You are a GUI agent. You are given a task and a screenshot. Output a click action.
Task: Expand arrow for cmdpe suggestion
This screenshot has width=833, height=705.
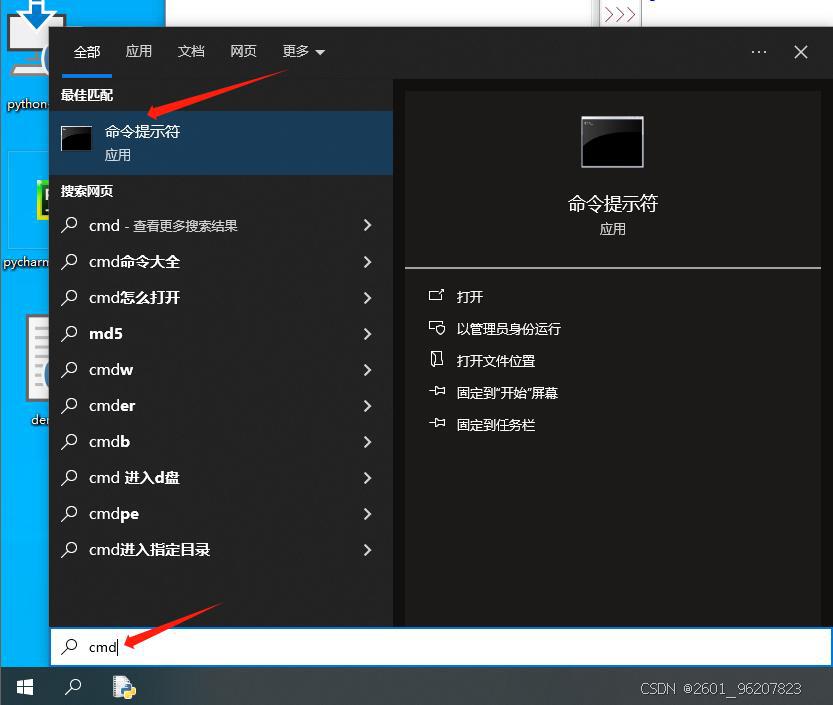(x=367, y=514)
